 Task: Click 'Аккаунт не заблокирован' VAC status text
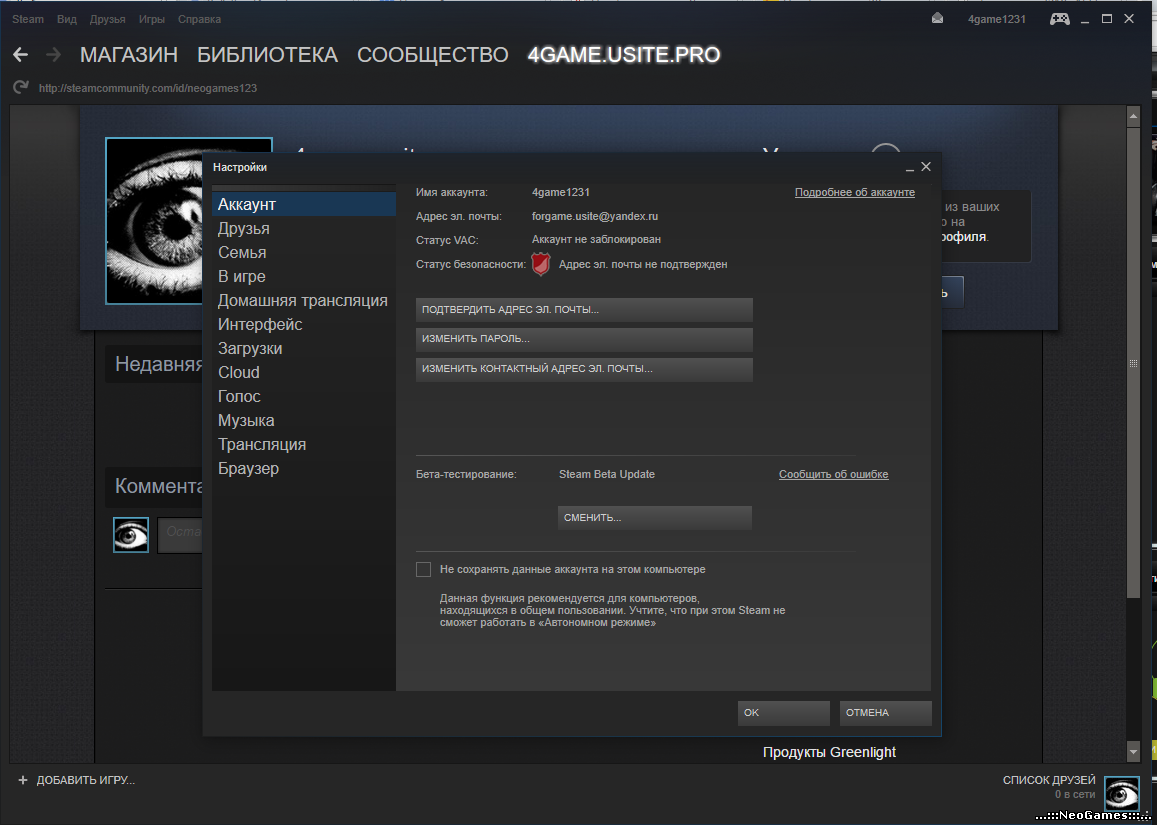coord(596,240)
